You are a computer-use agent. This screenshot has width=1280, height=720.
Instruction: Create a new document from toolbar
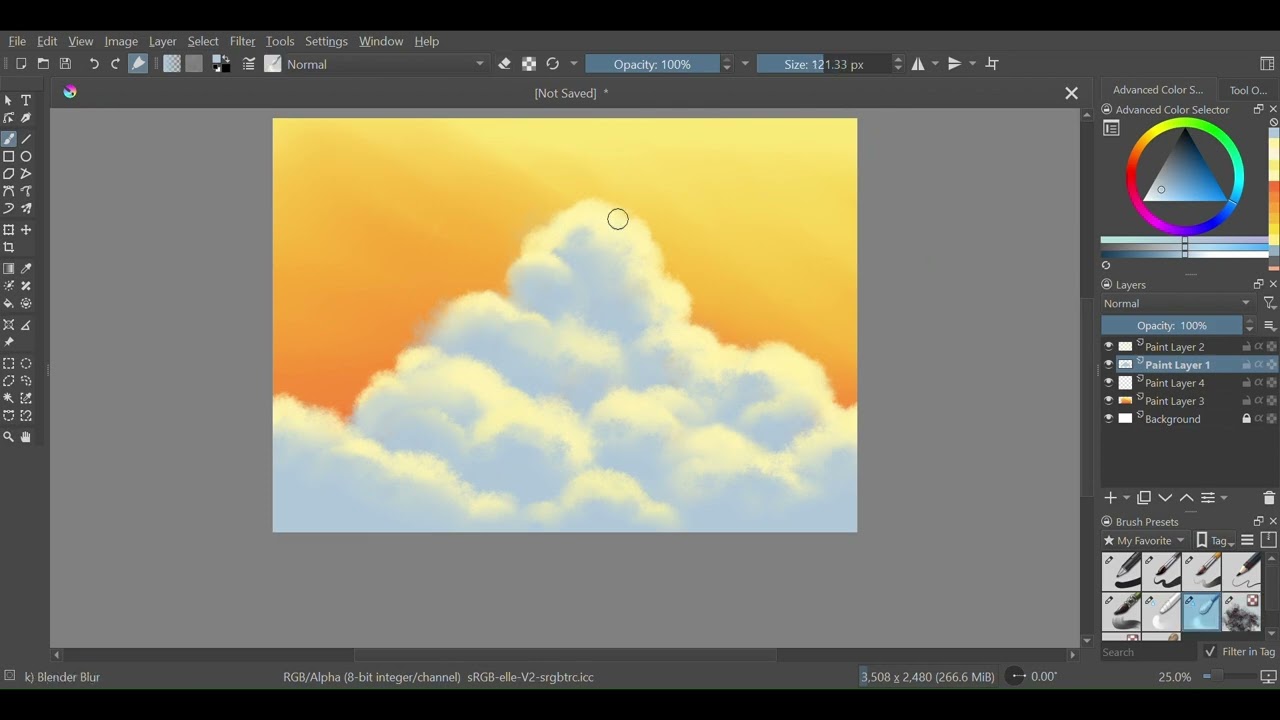(21, 64)
